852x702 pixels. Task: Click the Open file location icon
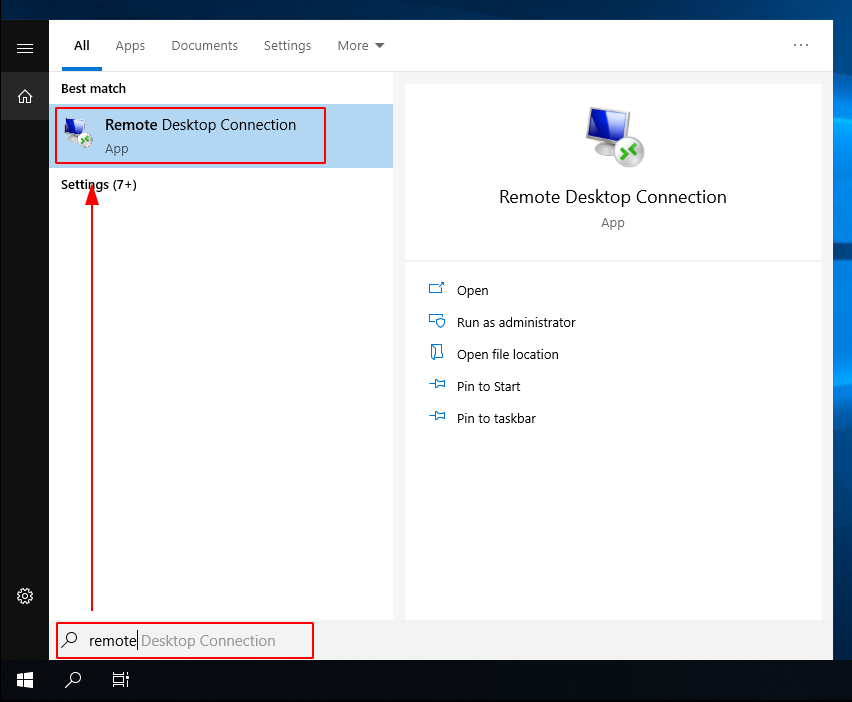[436, 352]
